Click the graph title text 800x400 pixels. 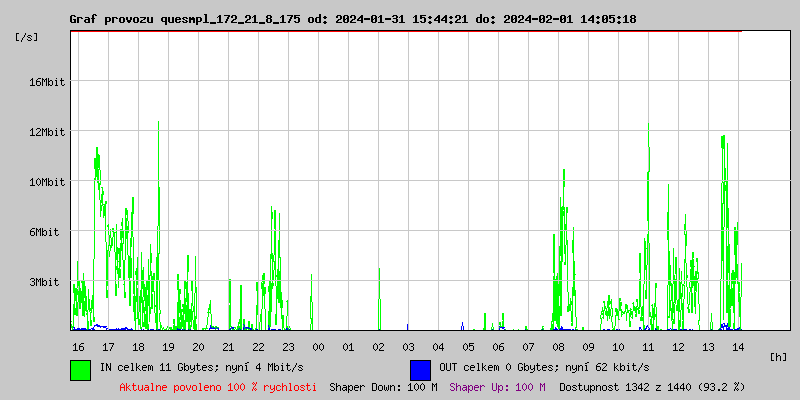[352, 19]
